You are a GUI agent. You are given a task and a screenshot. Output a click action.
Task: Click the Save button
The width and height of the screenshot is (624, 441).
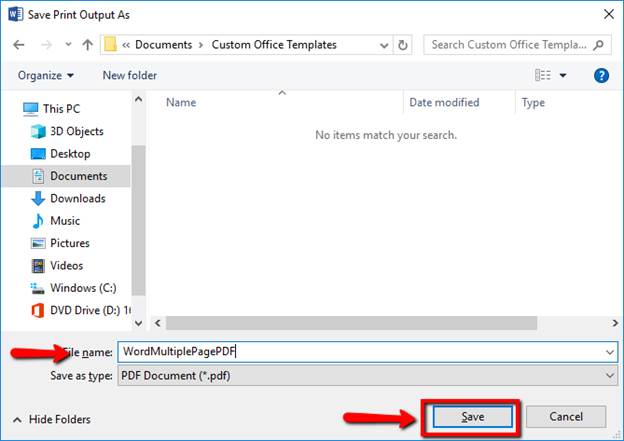[x=471, y=417]
